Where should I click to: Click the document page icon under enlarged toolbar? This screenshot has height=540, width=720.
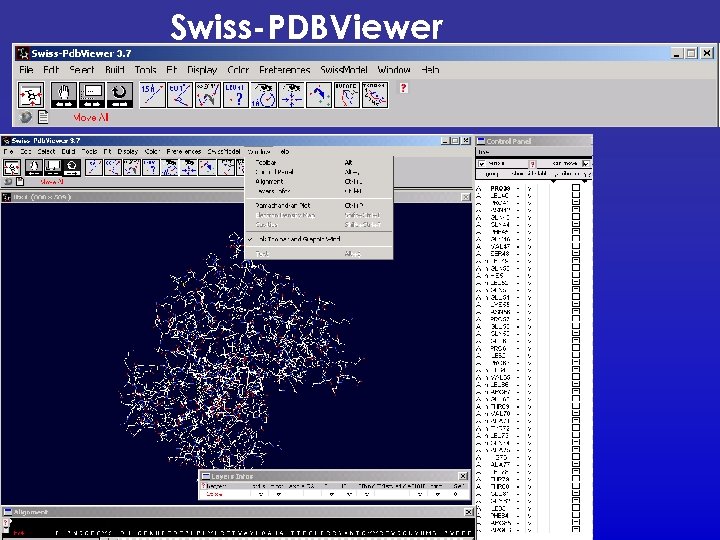pyautogui.click(x=43, y=117)
